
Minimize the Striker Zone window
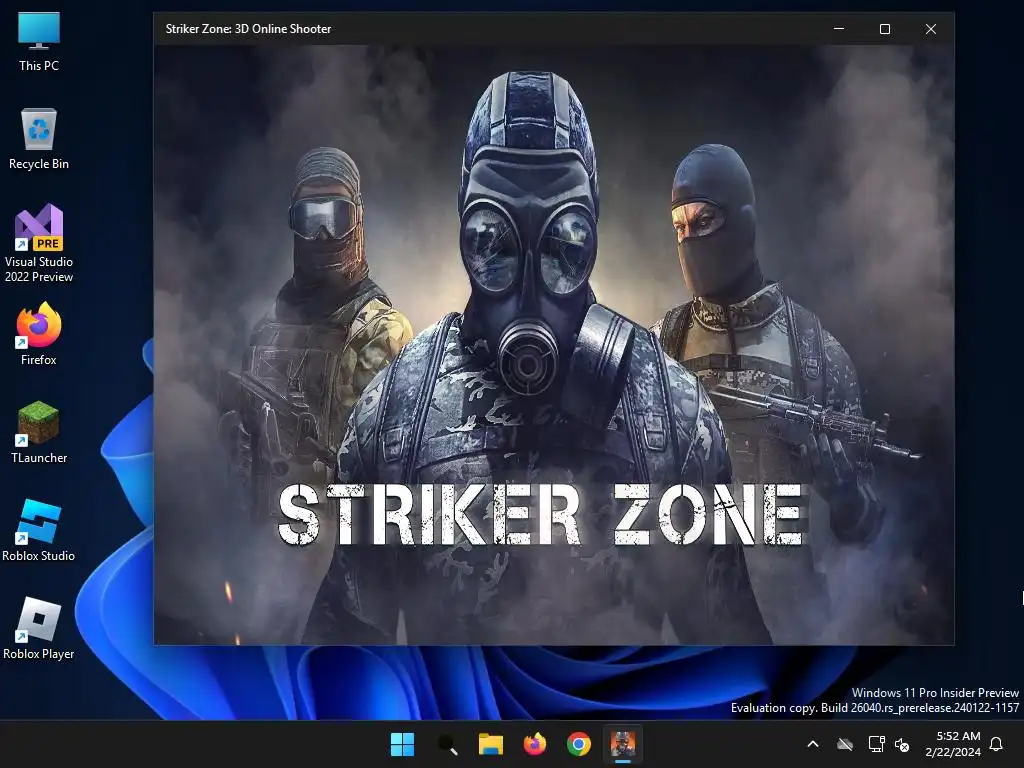pyautogui.click(x=839, y=29)
